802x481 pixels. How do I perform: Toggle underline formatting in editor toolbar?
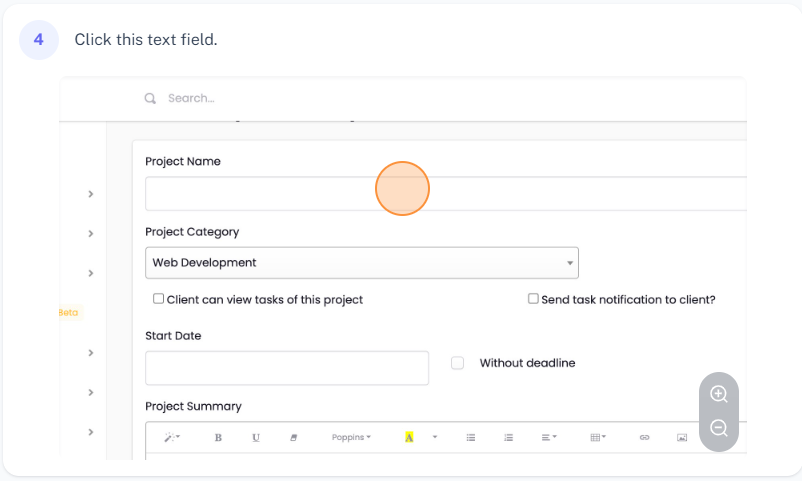click(256, 438)
